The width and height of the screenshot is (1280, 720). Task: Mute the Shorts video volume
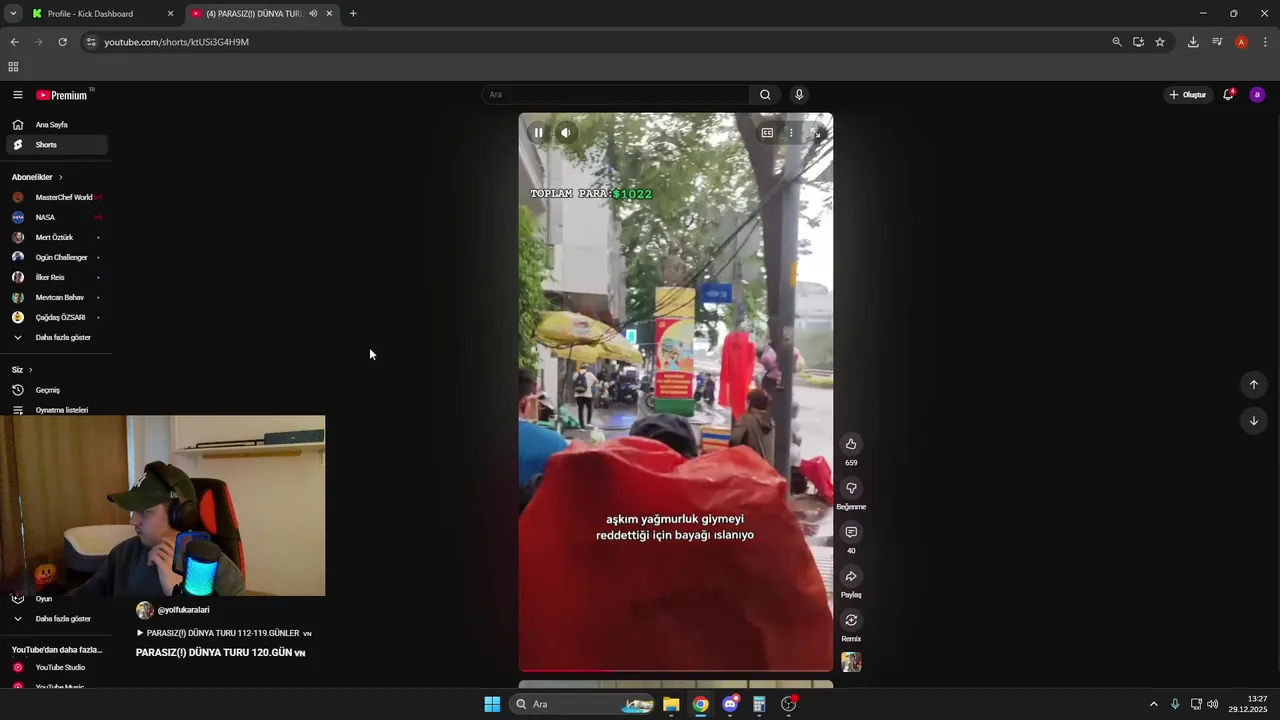tap(566, 132)
